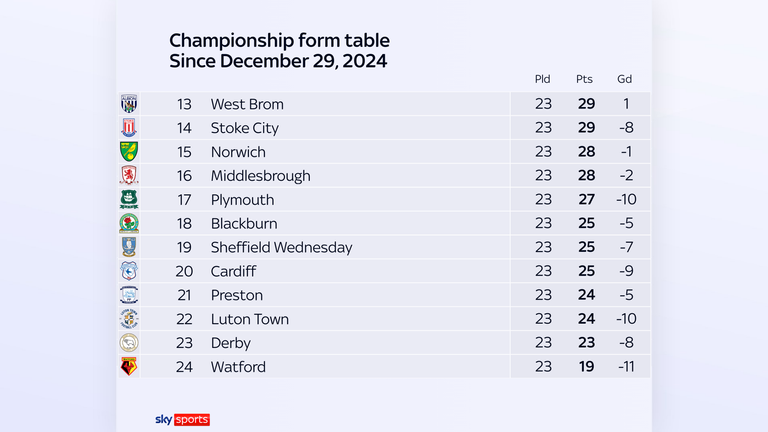Select the Norwich canary badge

coord(129,151)
